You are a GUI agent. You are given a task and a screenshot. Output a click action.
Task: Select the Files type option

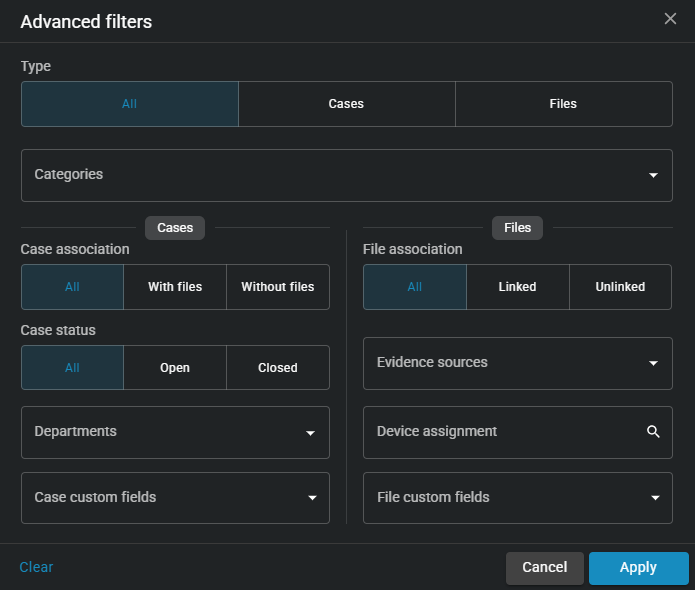[x=563, y=104]
